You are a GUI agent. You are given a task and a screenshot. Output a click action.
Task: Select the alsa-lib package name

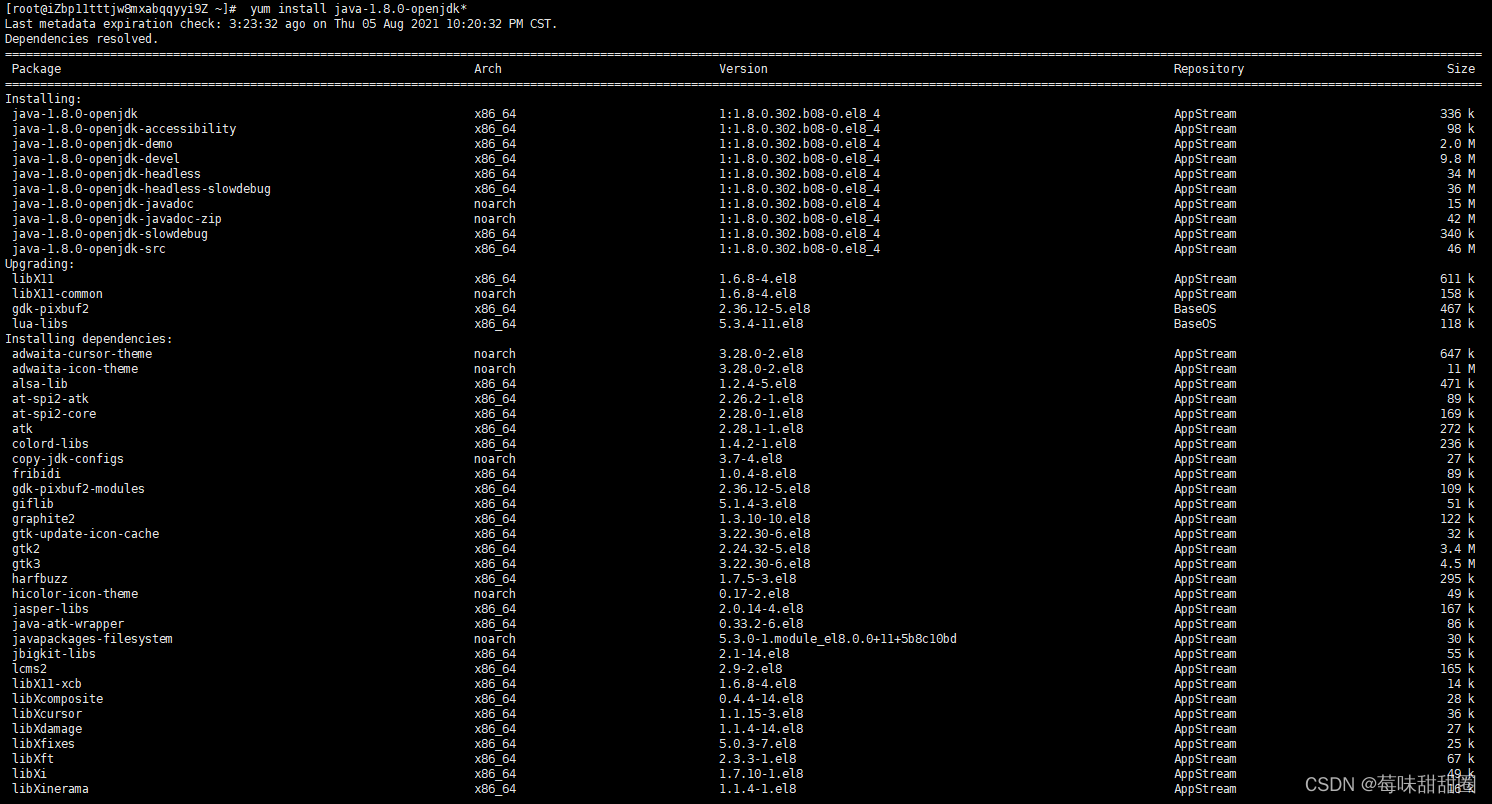click(x=40, y=384)
